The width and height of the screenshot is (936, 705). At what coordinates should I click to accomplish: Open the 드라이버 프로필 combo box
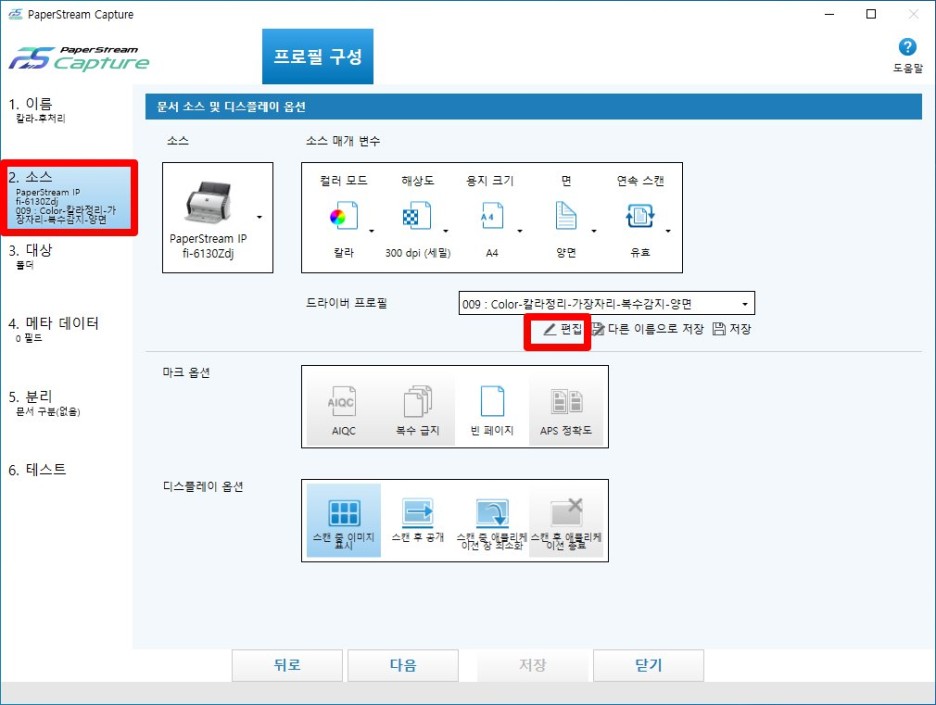[606, 303]
